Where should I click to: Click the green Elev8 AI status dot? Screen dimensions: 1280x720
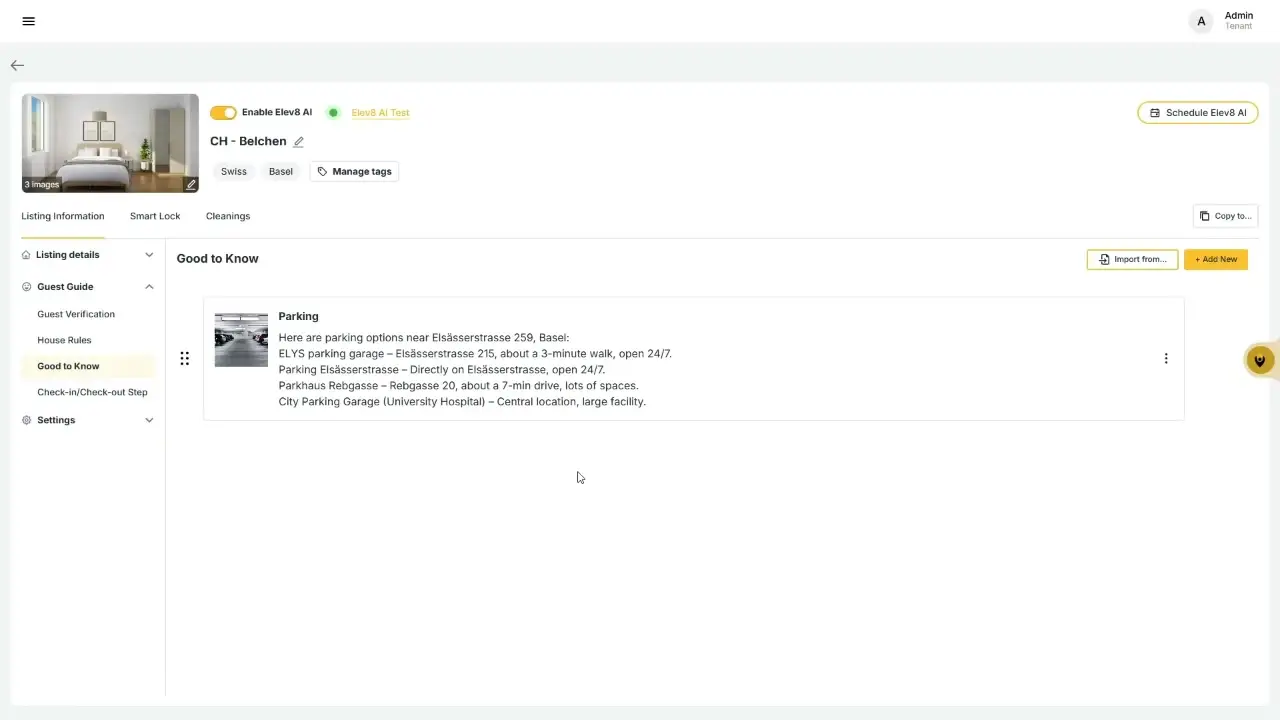click(334, 113)
